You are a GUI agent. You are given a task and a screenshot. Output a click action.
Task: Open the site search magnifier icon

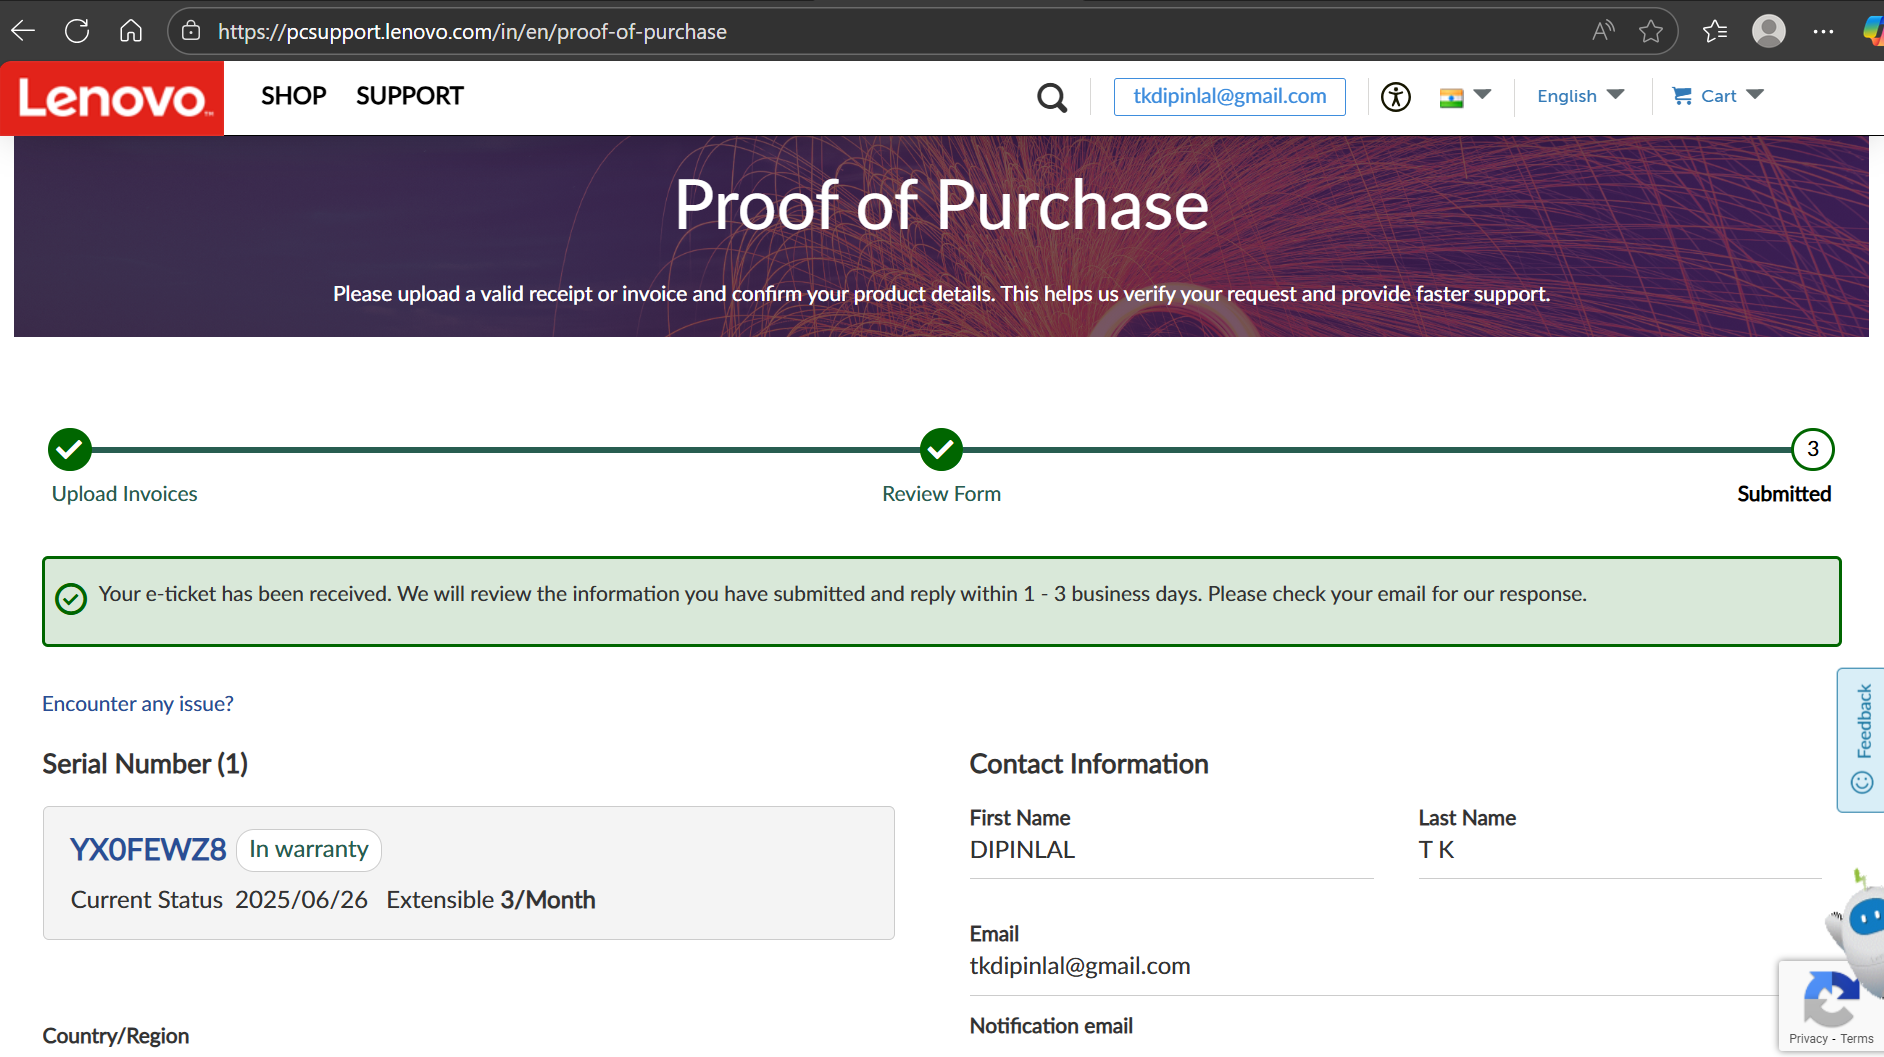1051,97
